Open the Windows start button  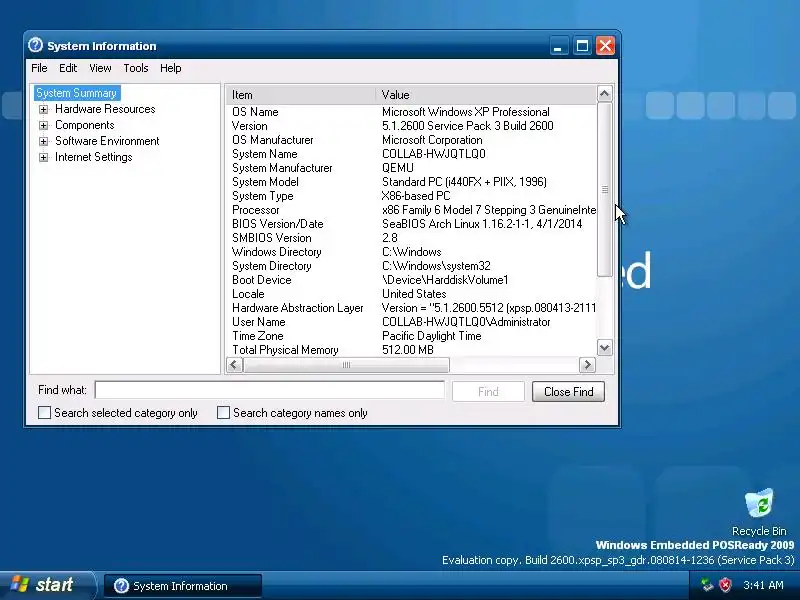click(x=47, y=585)
